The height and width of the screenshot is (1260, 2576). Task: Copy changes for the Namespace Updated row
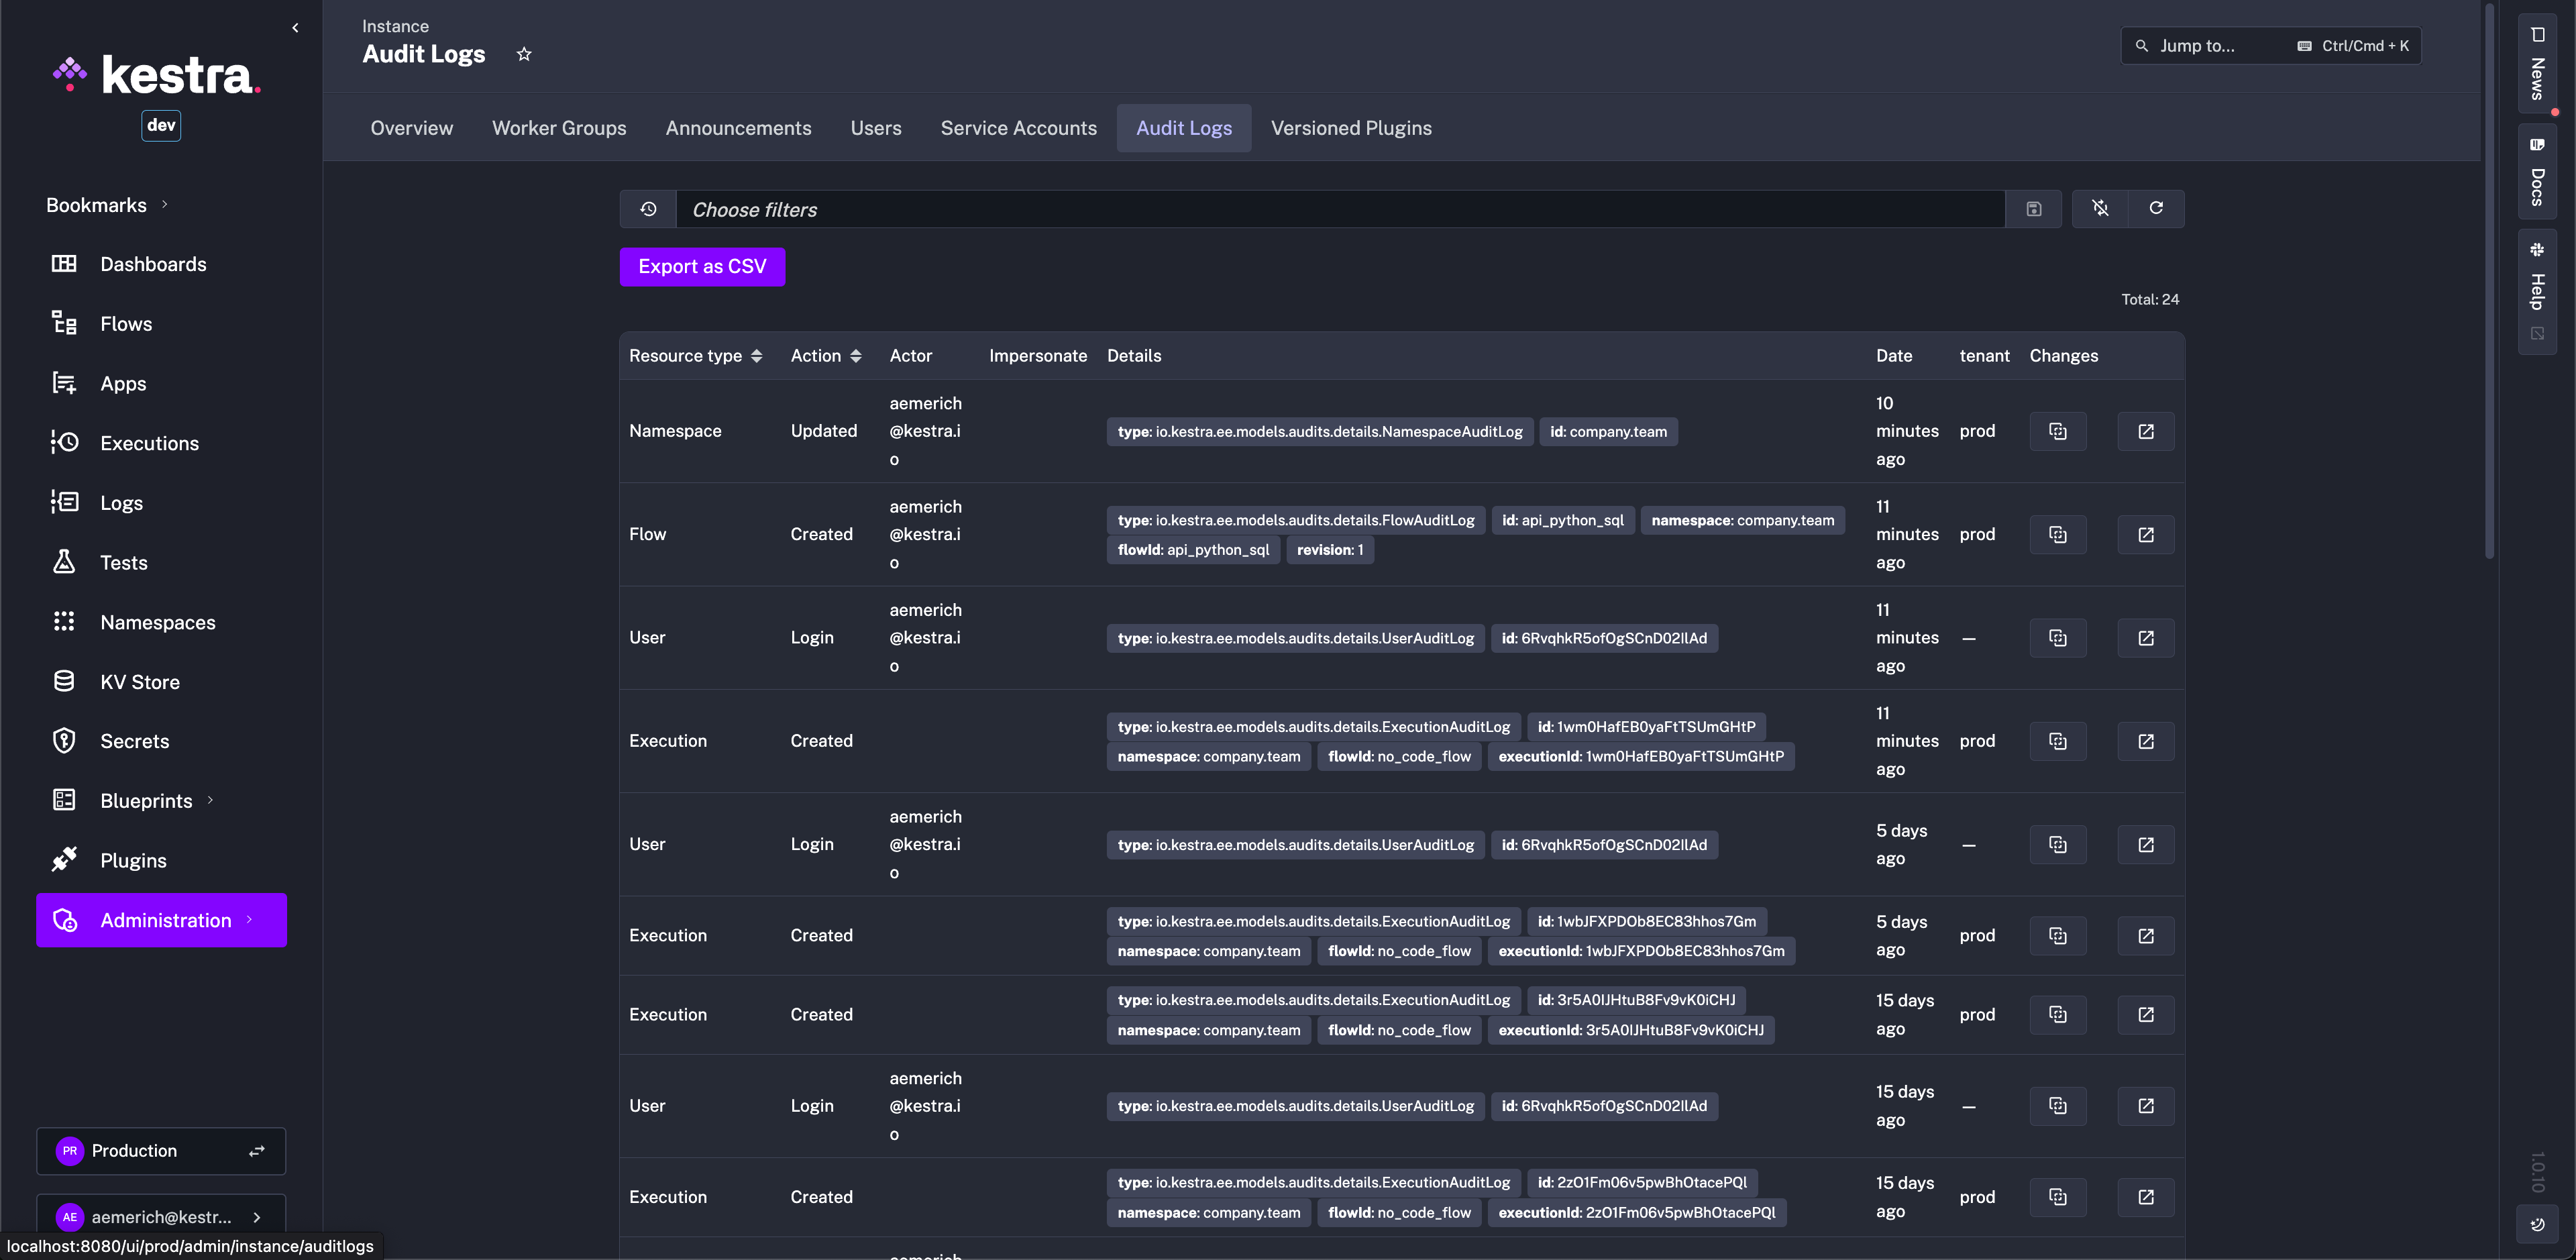(2057, 430)
